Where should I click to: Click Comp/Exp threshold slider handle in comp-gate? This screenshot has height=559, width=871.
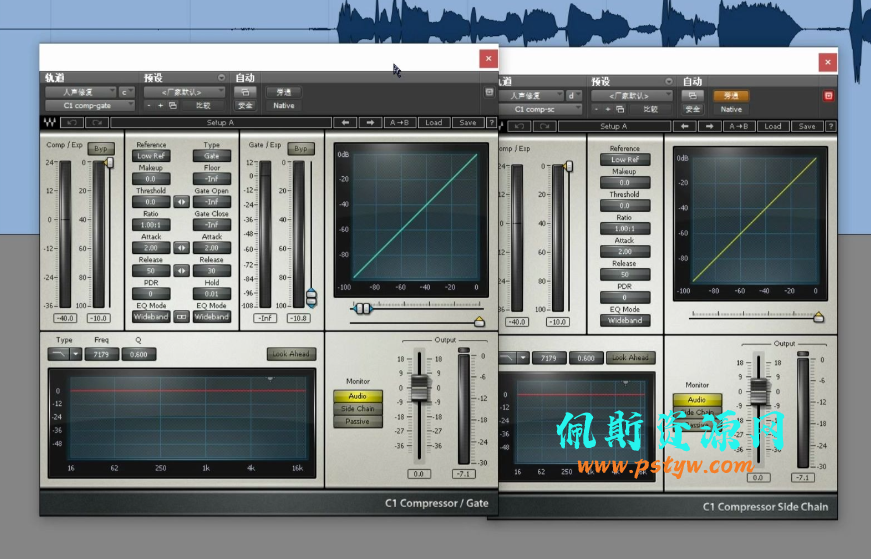pyautogui.click(x=109, y=163)
